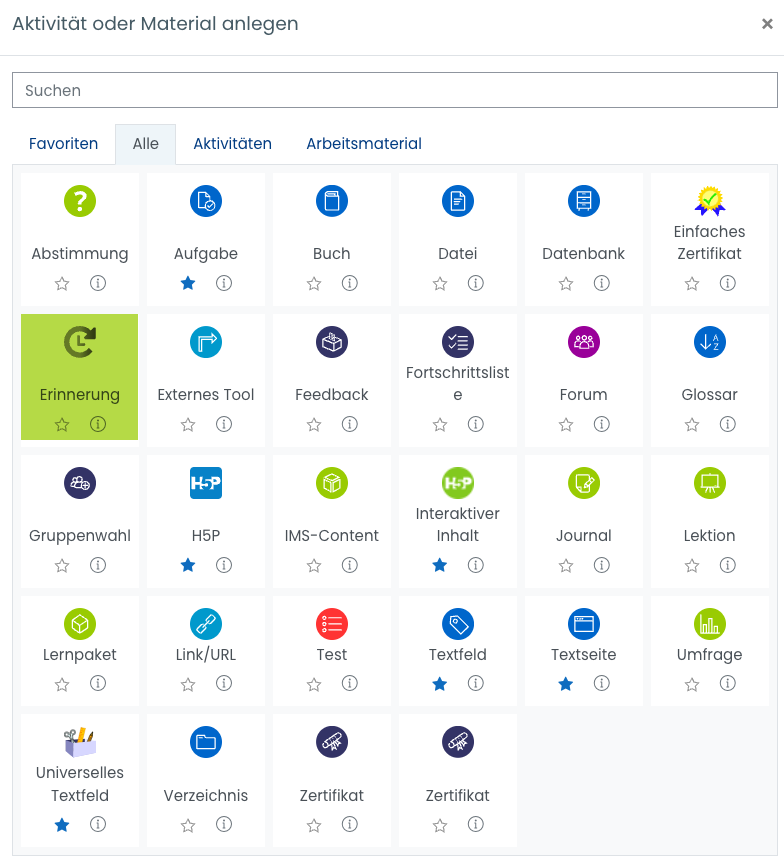Click the Datenbank activity icon
784x866 pixels.
[x=584, y=201]
